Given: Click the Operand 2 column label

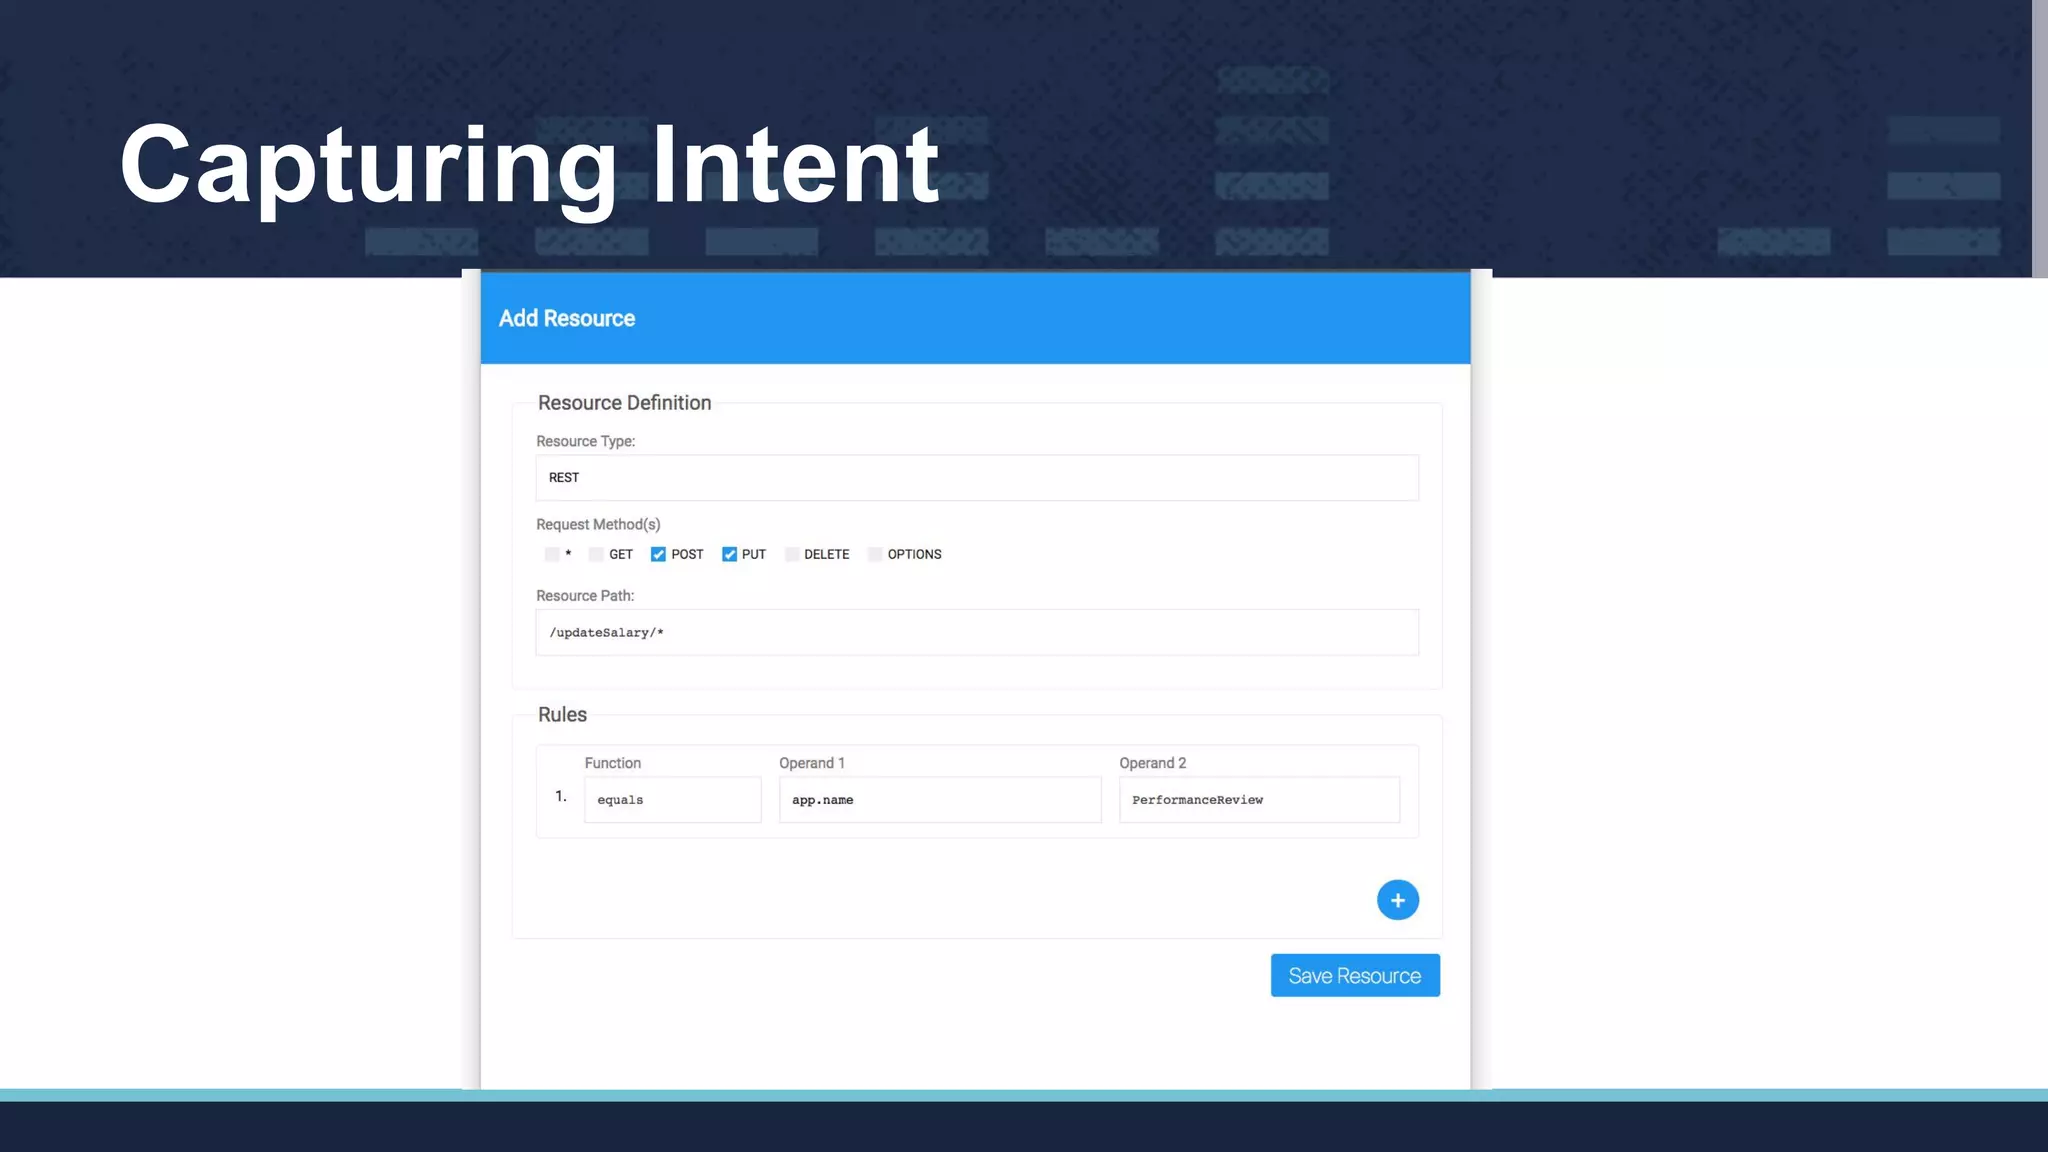Looking at the screenshot, I should coord(1152,763).
